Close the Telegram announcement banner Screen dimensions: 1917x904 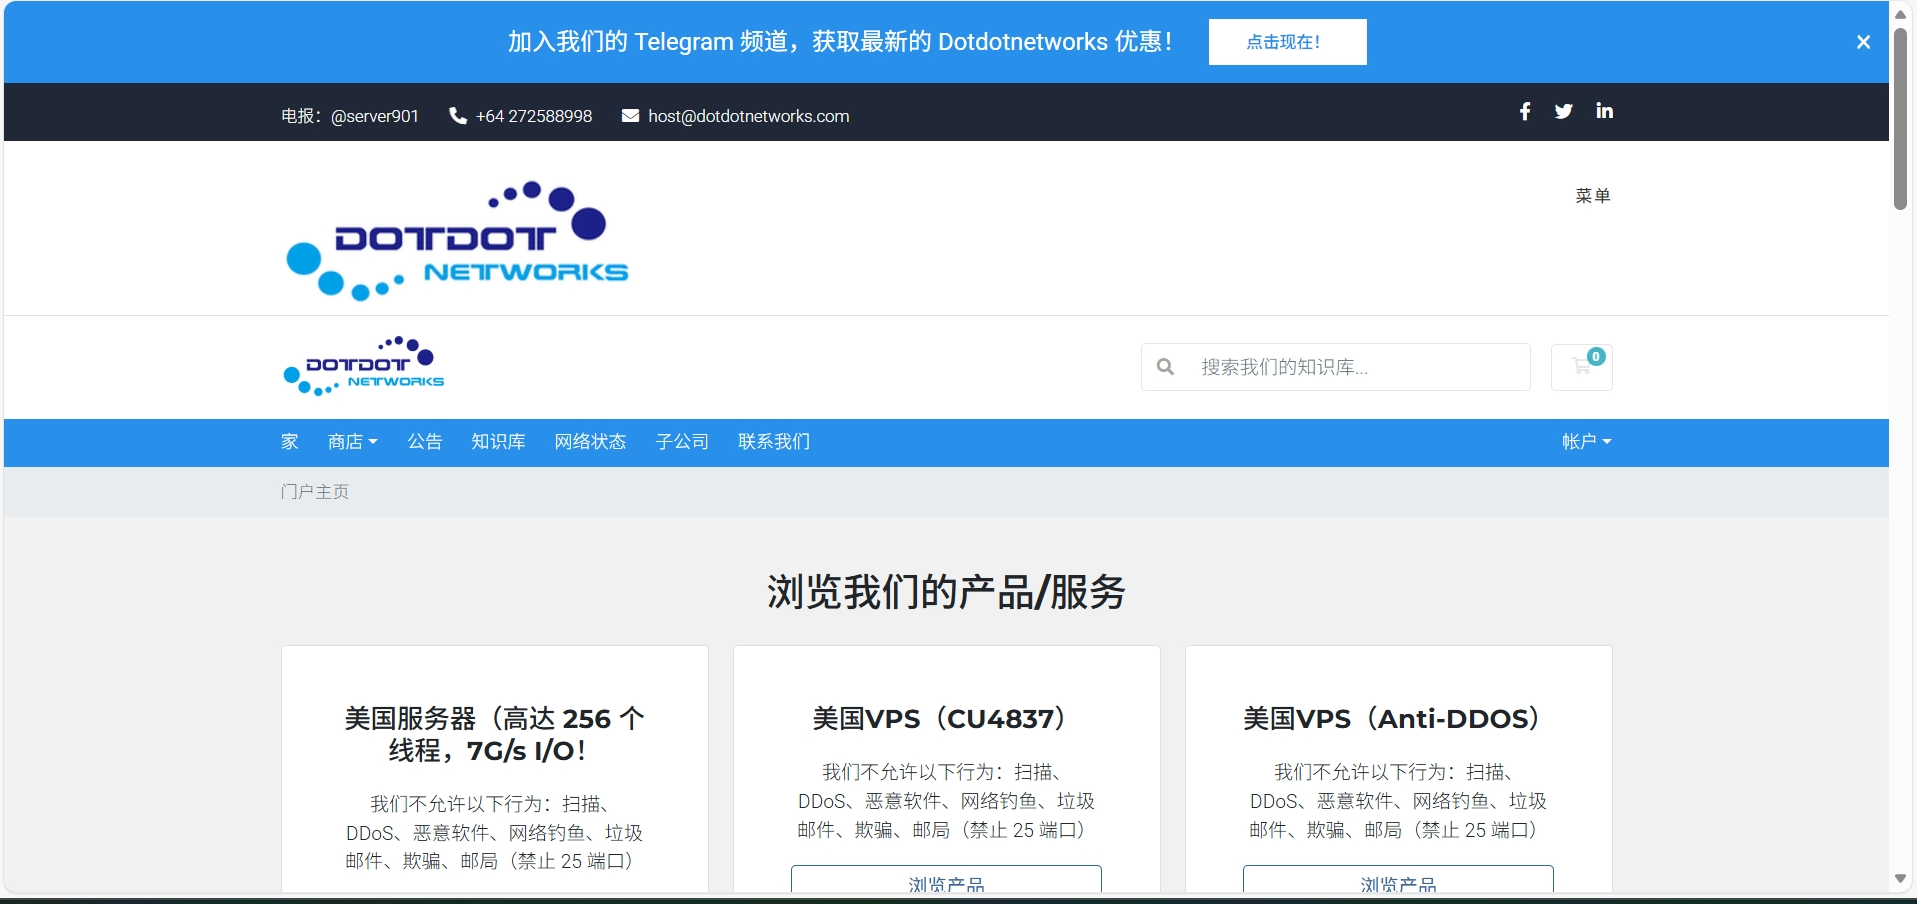click(1863, 42)
